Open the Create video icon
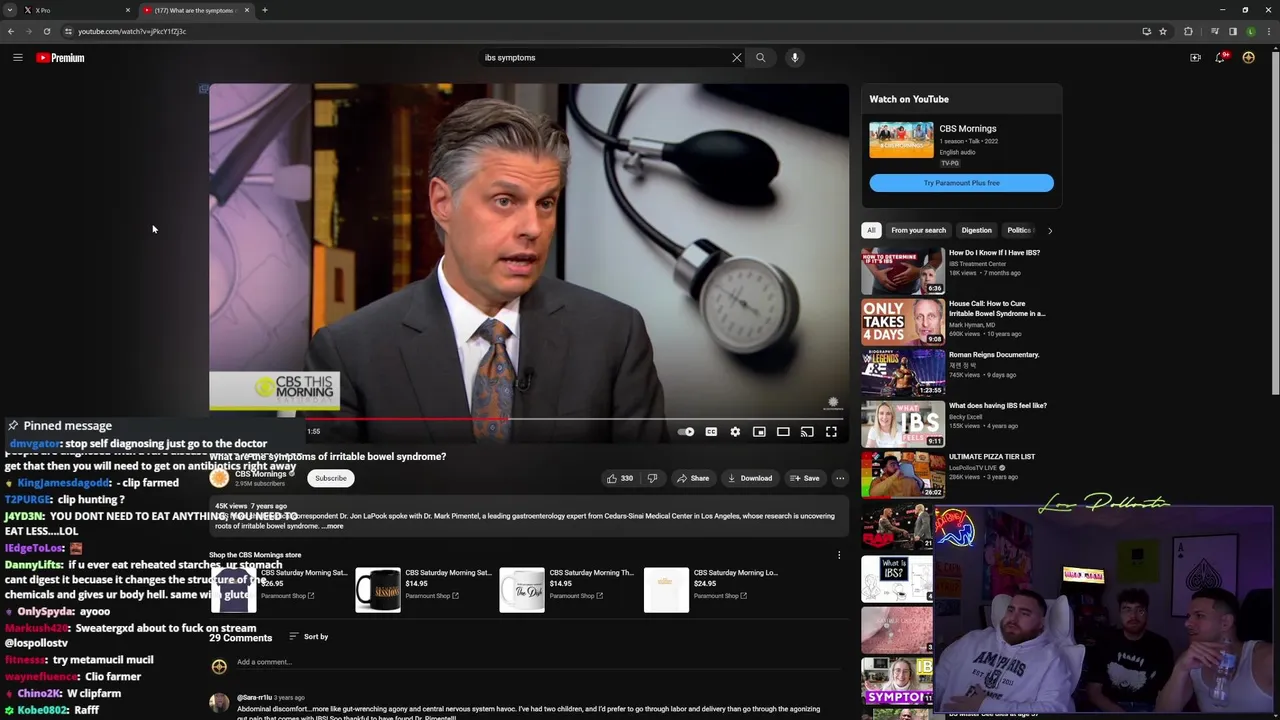This screenshot has height=720, width=1280. 1195,58
